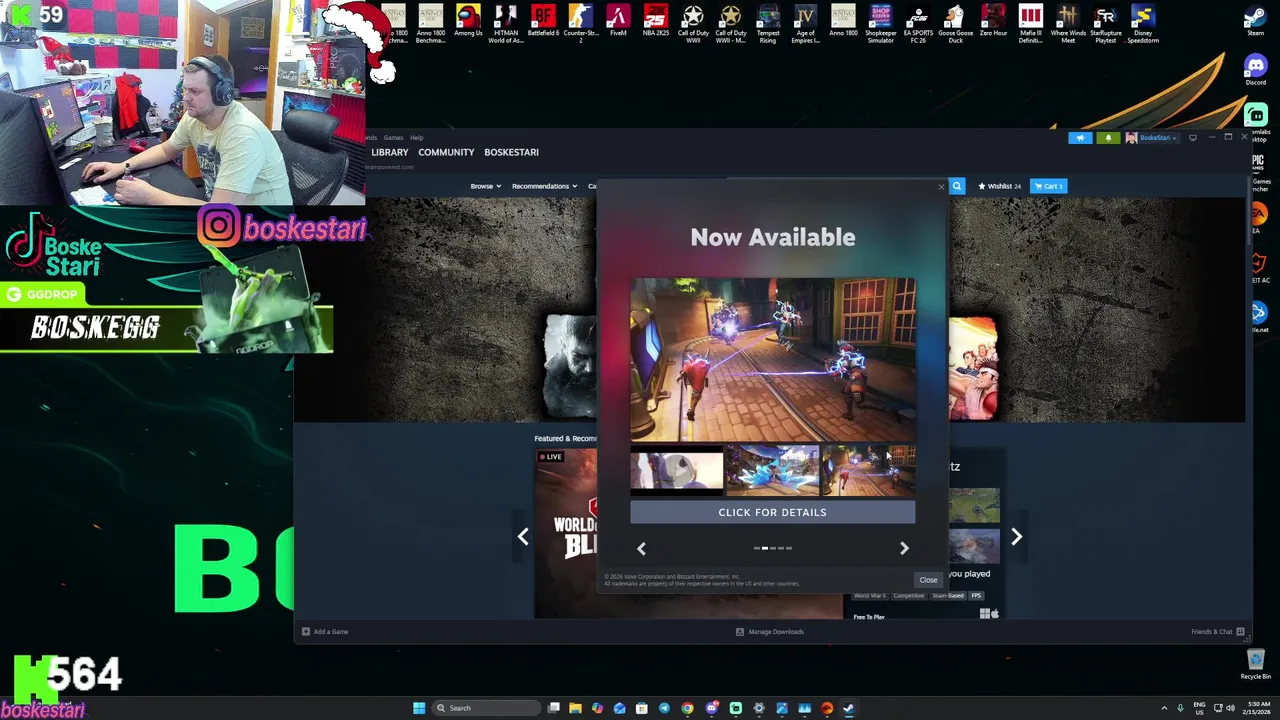
Task: Open Friends & Chat in Steam
Action: [1217, 632]
